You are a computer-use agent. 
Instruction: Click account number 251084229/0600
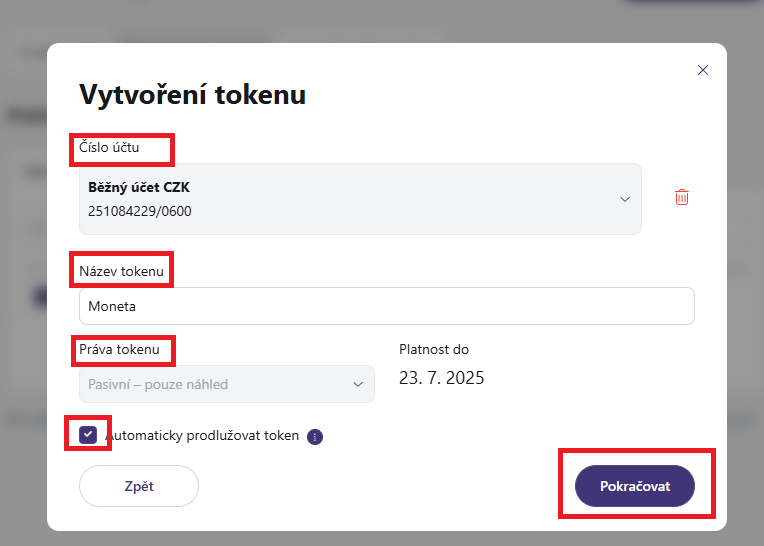click(x=140, y=211)
